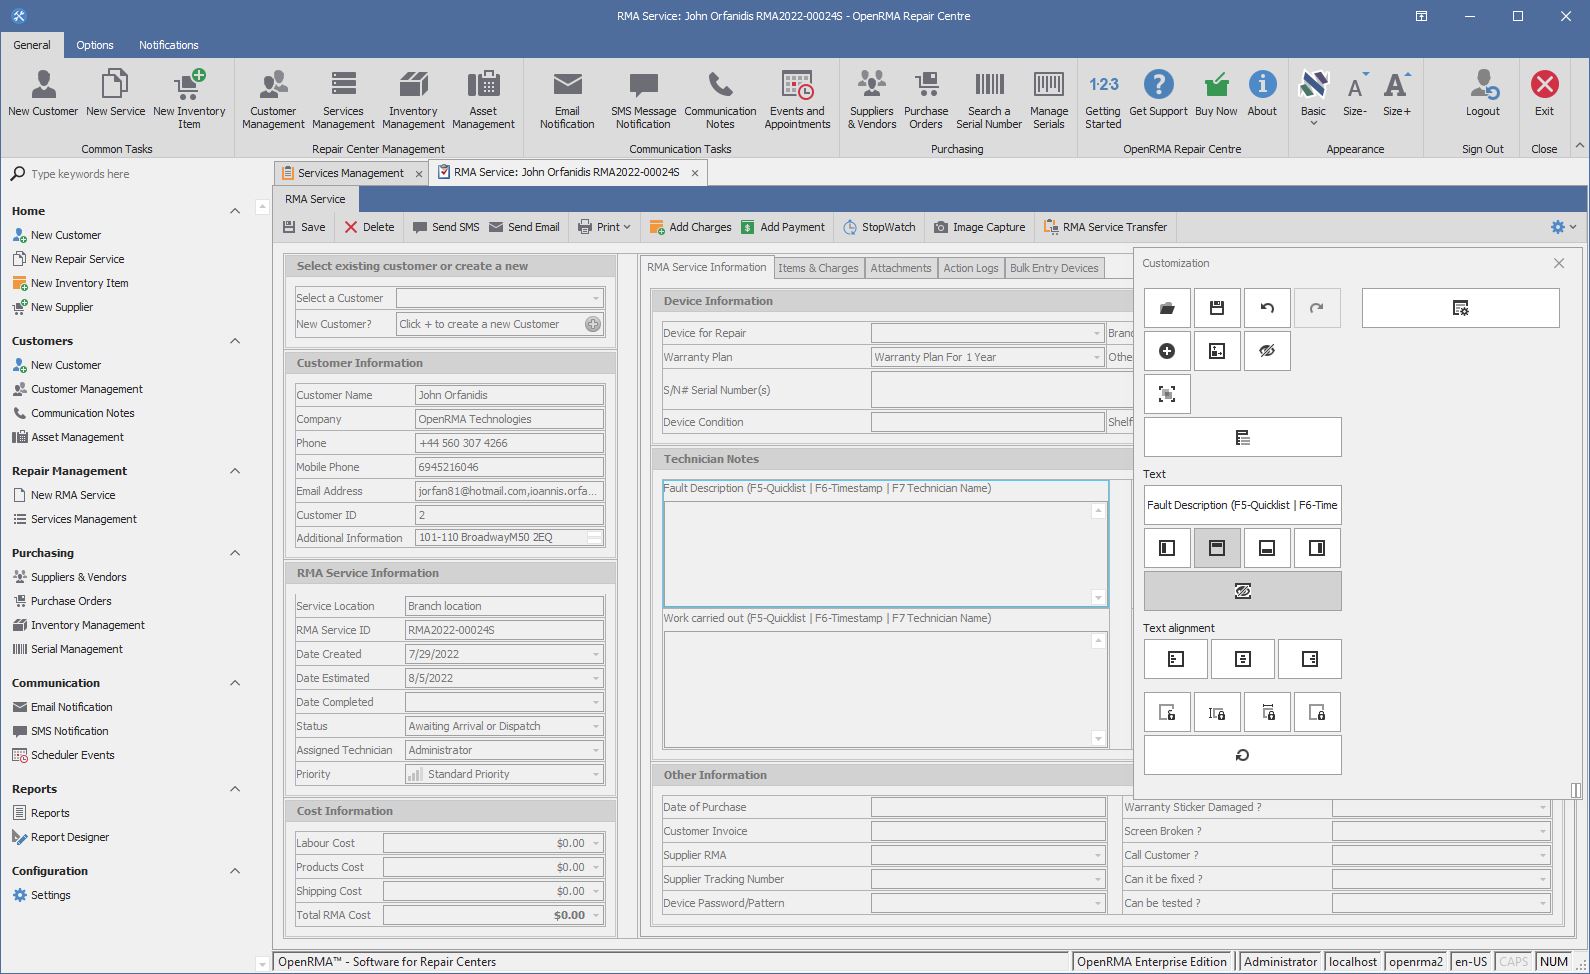Screen dimensions: 1590x974
Task: Open the Items & Charges tab
Action: pyautogui.click(x=818, y=268)
